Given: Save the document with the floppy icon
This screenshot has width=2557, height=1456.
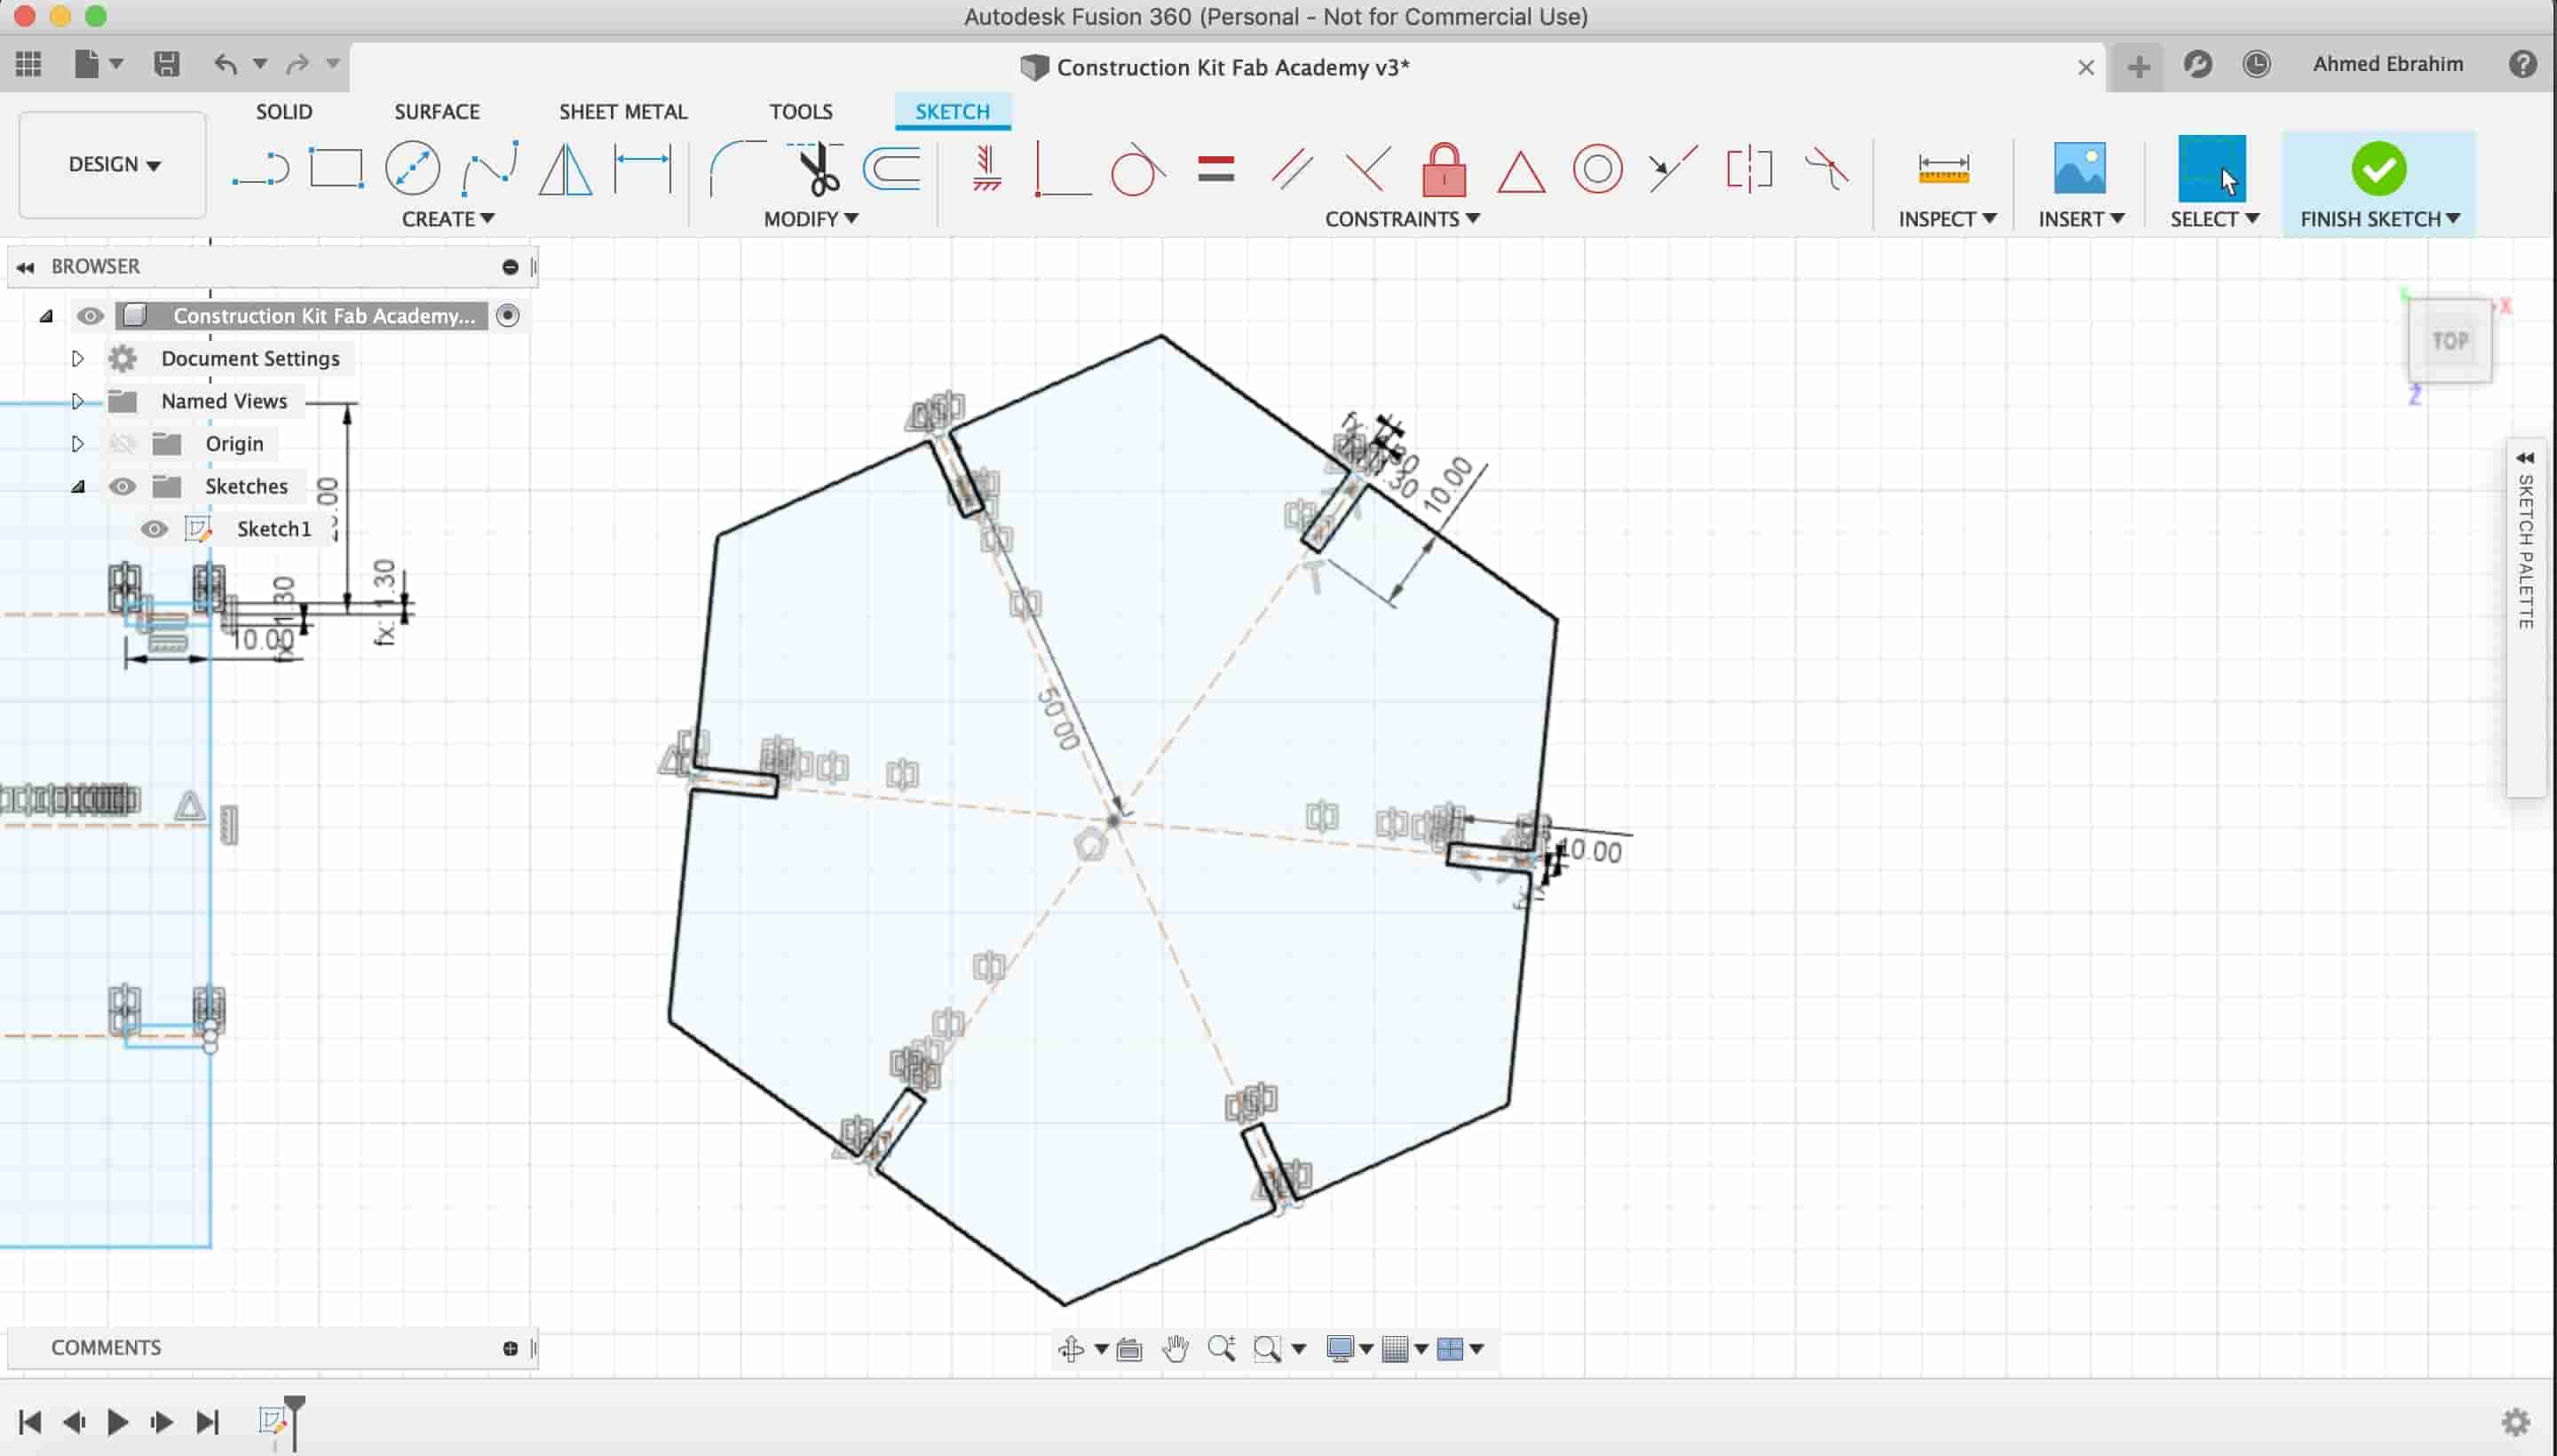Looking at the screenshot, I should (167, 65).
